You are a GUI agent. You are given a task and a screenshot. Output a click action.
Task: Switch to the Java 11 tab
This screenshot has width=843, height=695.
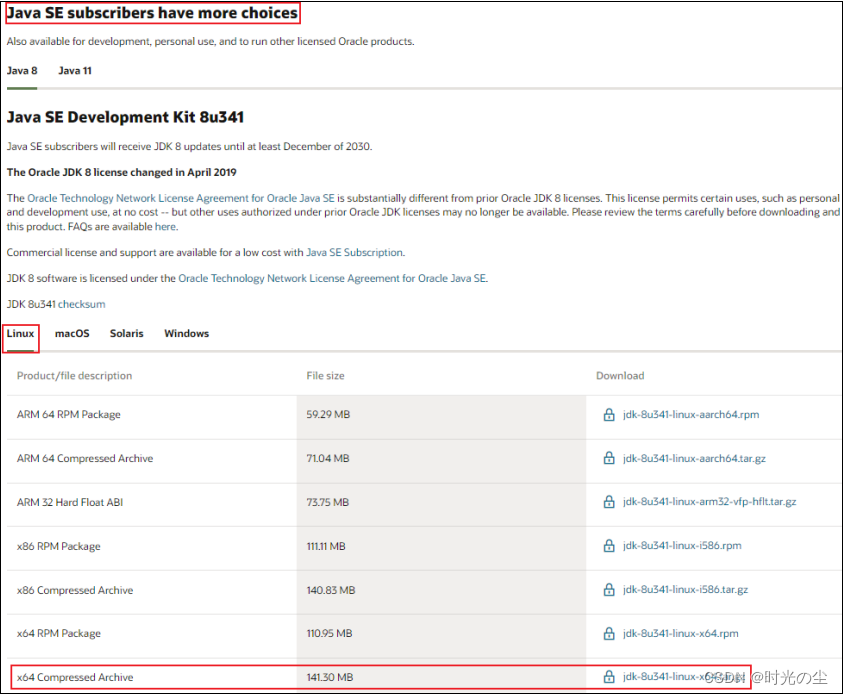[x=75, y=71]
